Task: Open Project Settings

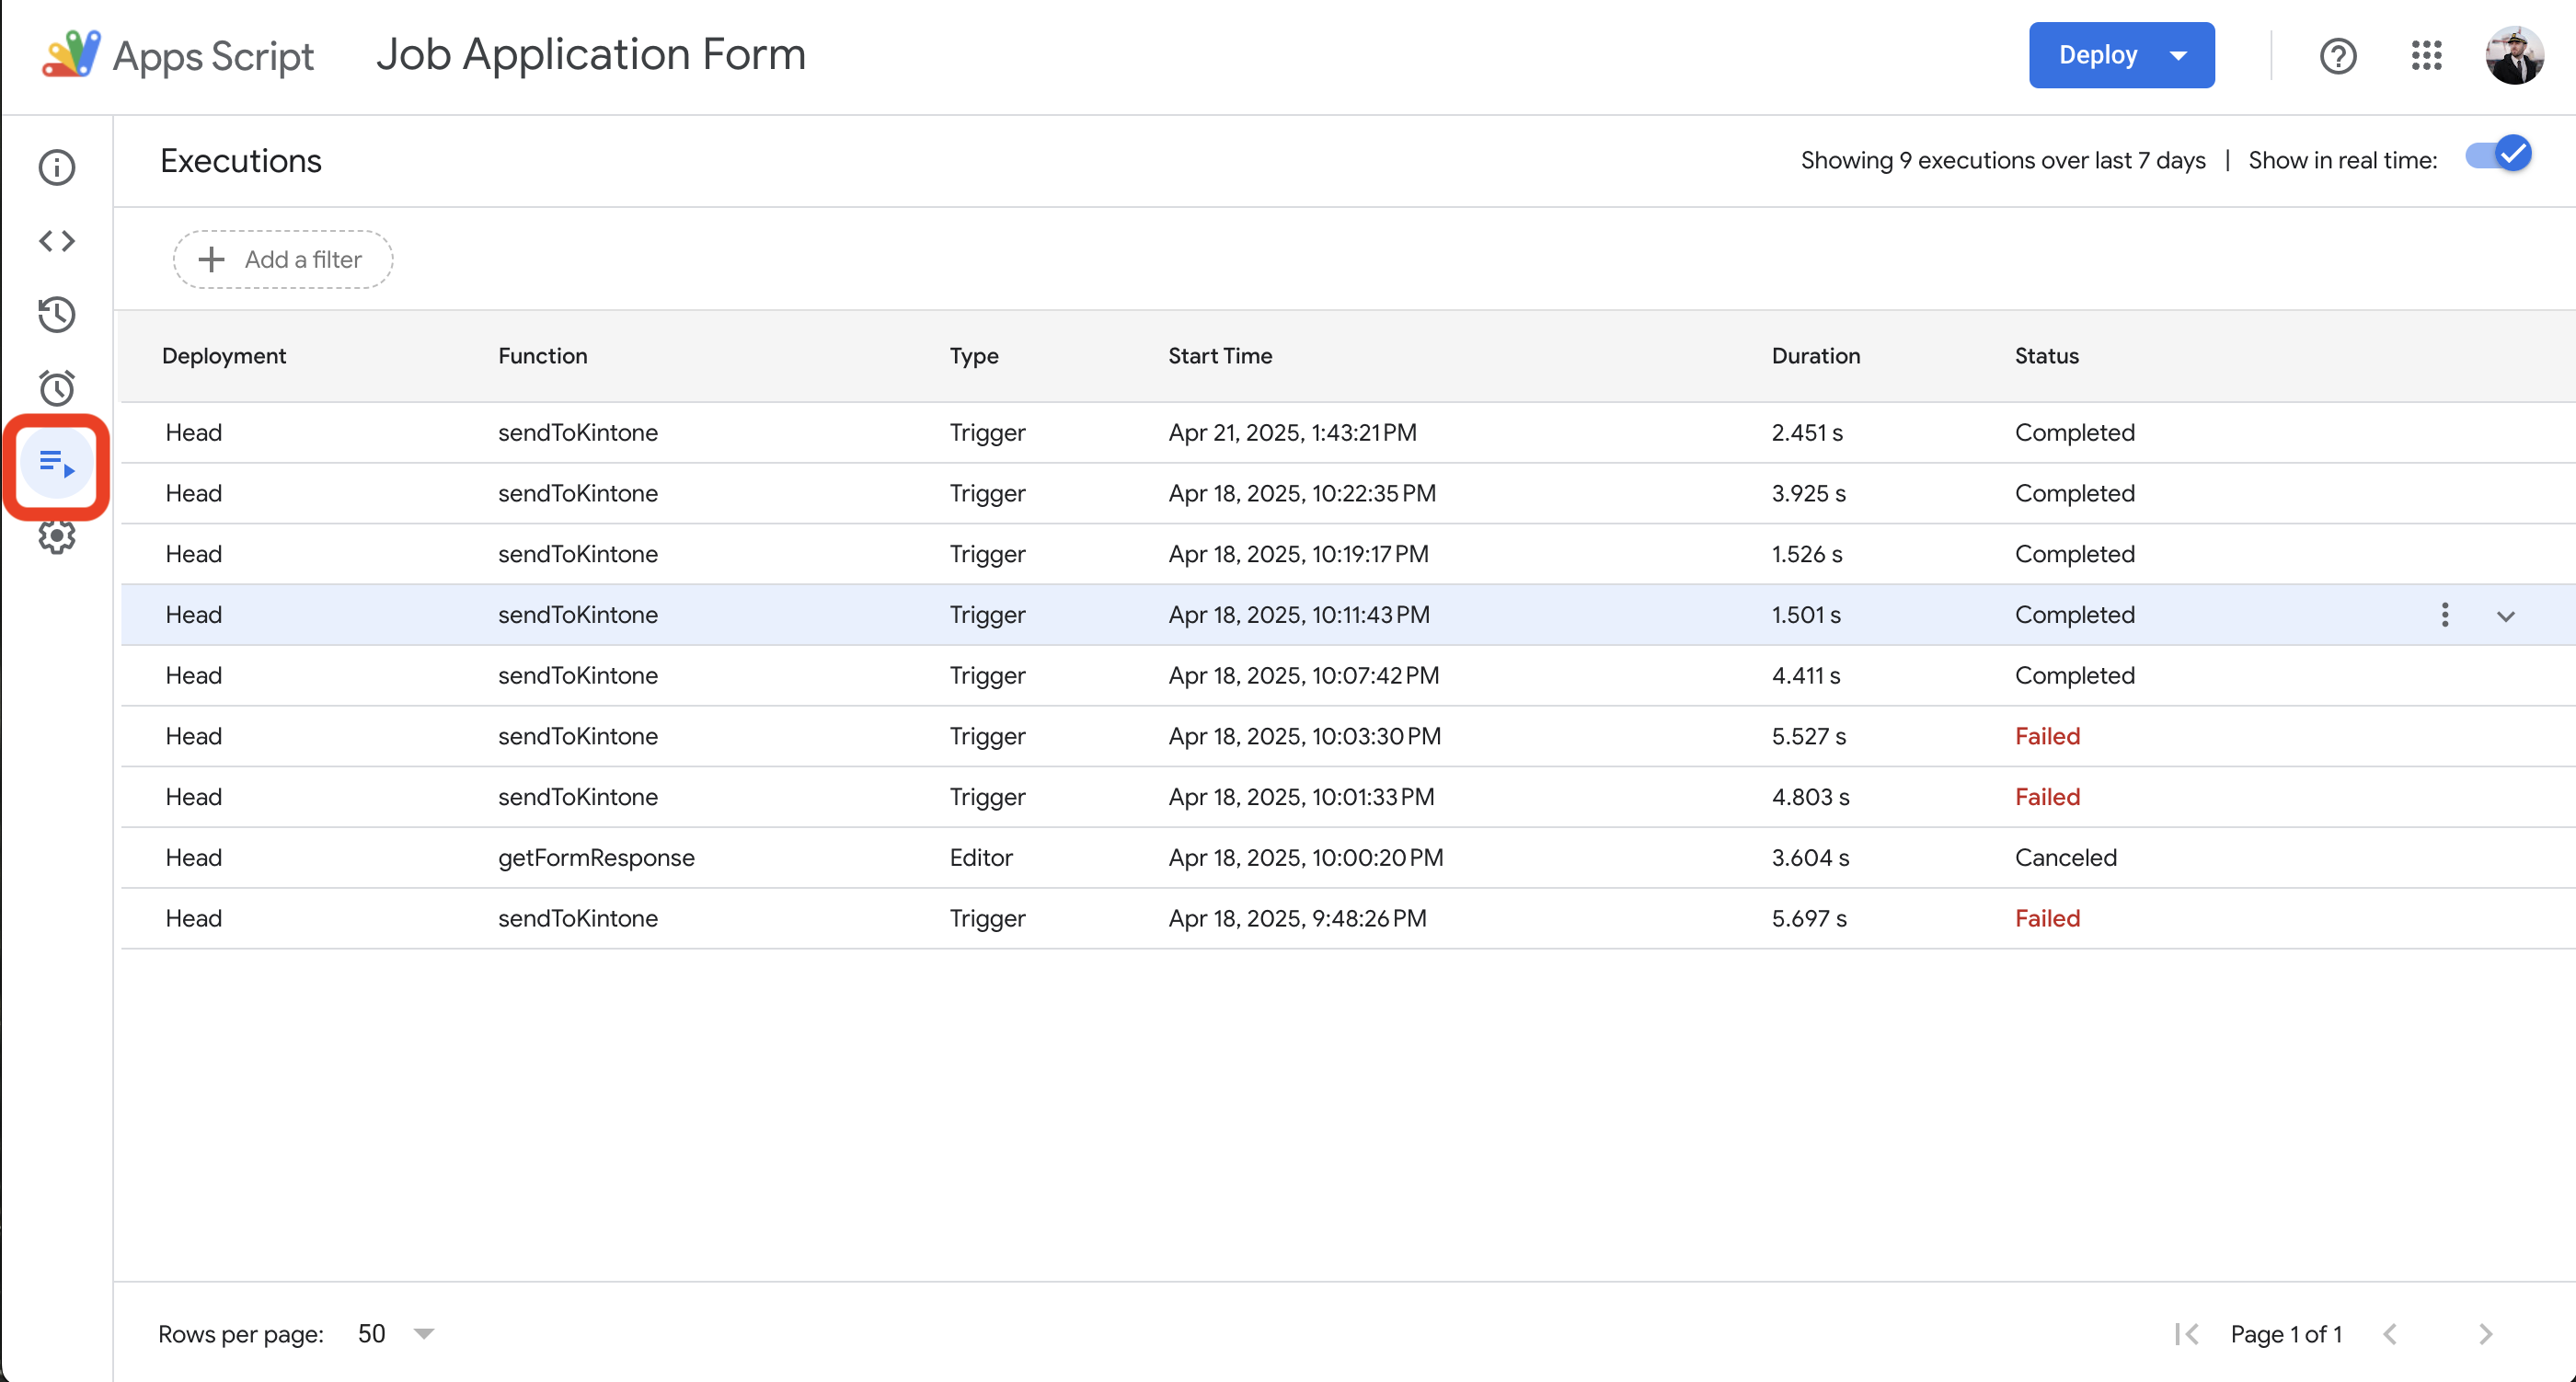Action: [x=57, y=536]
